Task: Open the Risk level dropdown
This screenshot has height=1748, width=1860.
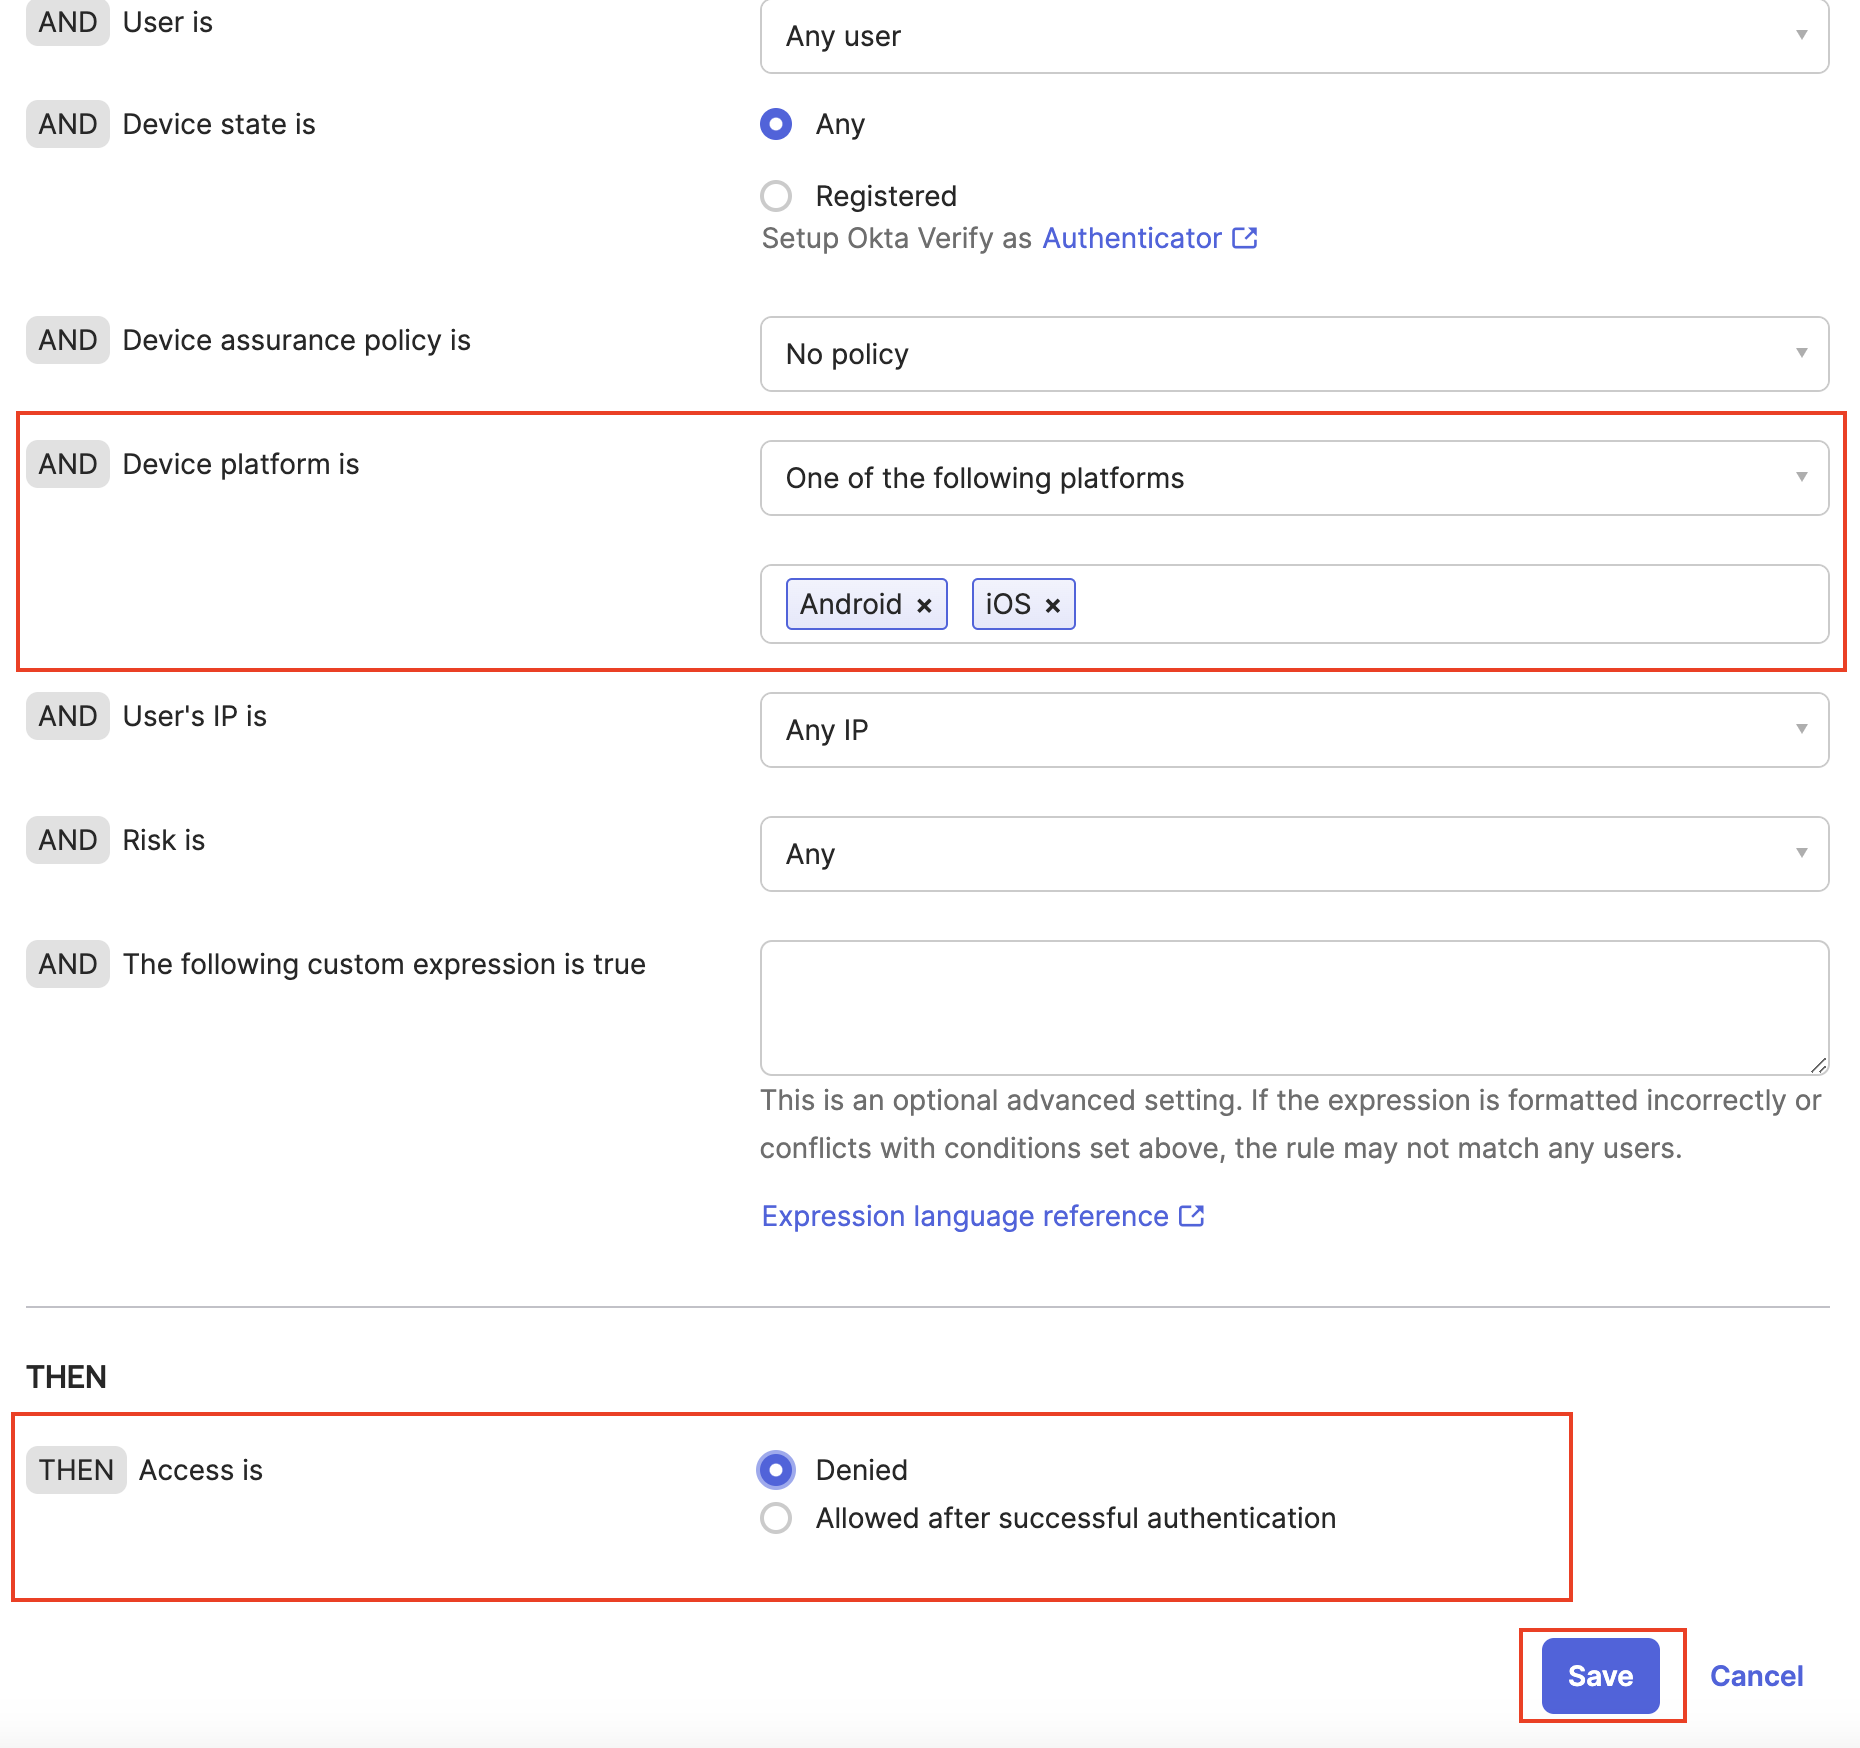Action: point(1294,854)
